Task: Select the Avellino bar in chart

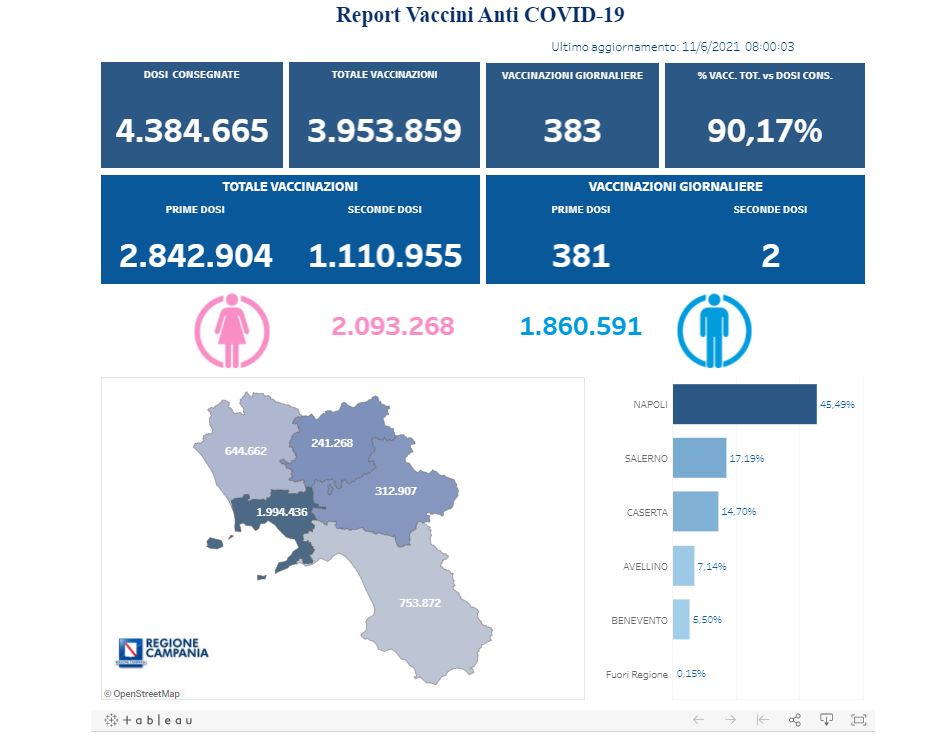Action: pyautogui.click(x=683, y=566)
